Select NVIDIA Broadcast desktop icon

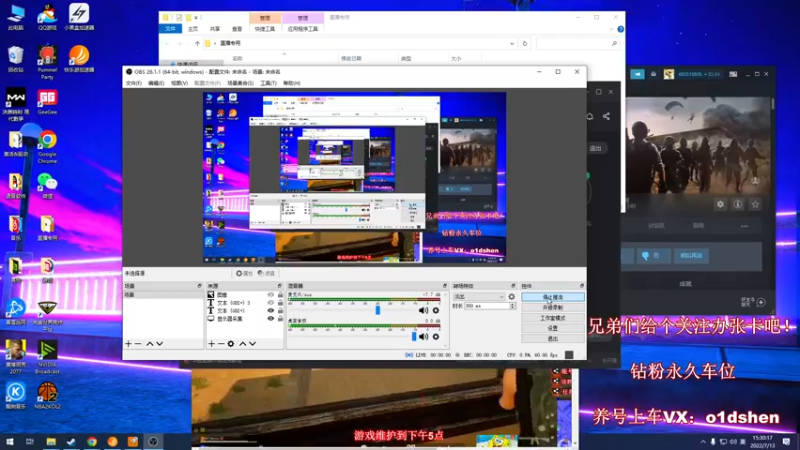coord(47,357)
